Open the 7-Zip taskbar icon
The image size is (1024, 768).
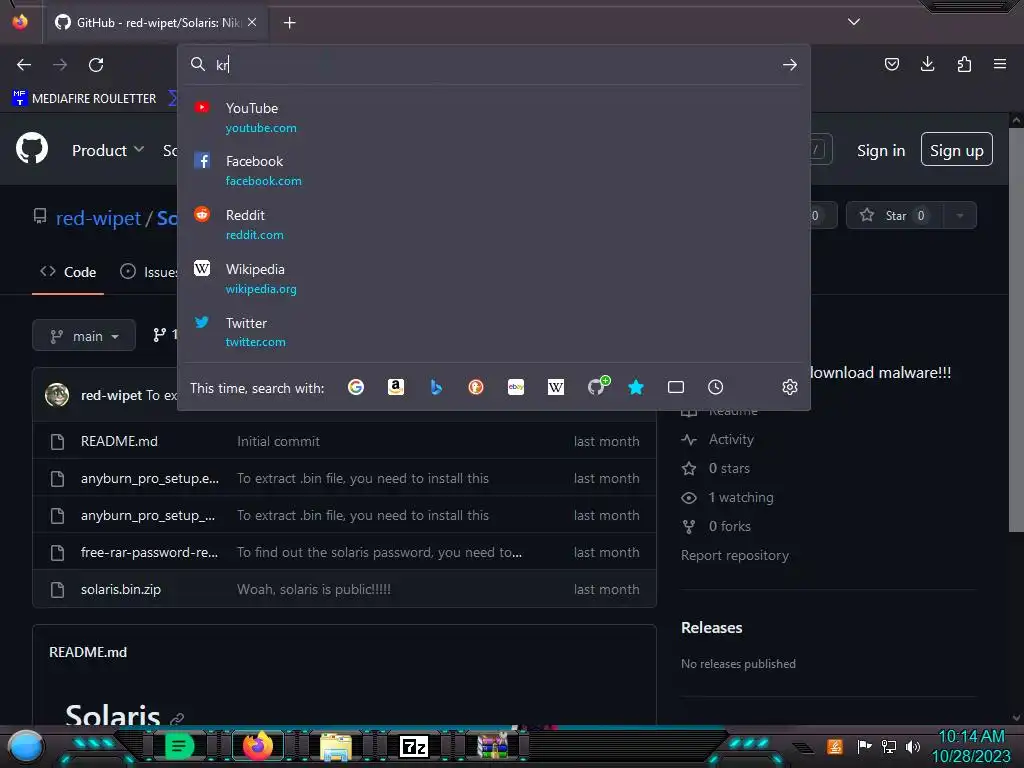[x=413, y=746]
